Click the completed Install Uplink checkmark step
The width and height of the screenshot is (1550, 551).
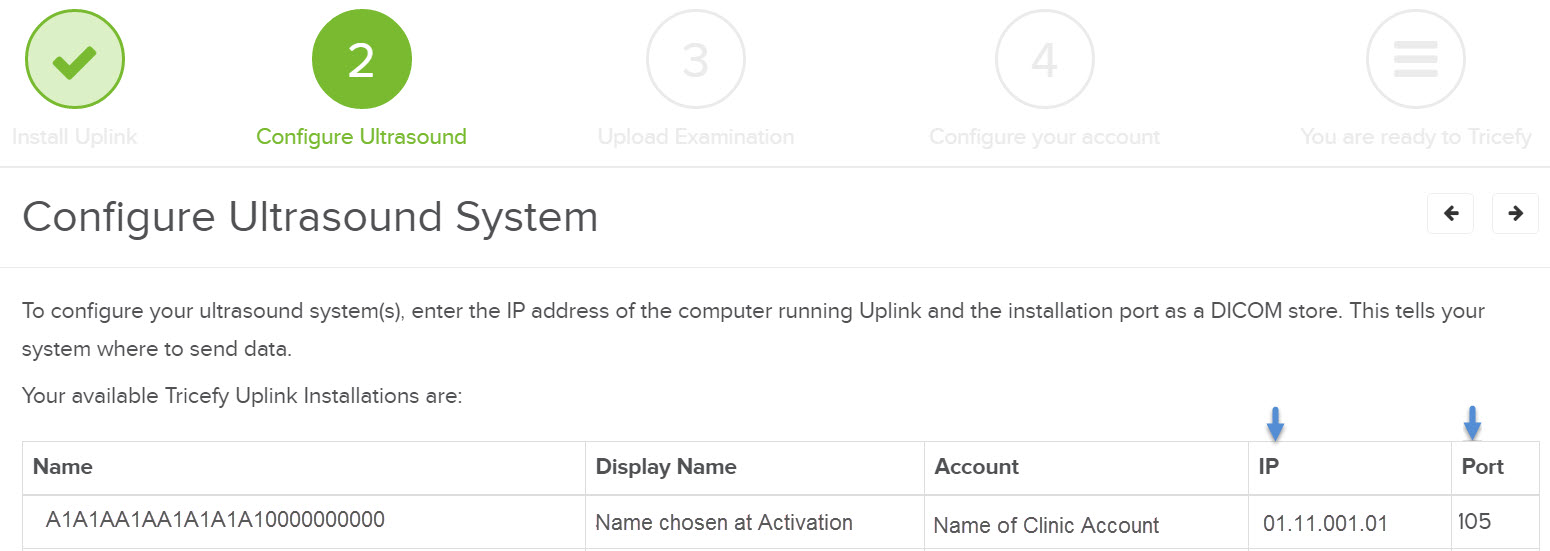click(75, 60)
